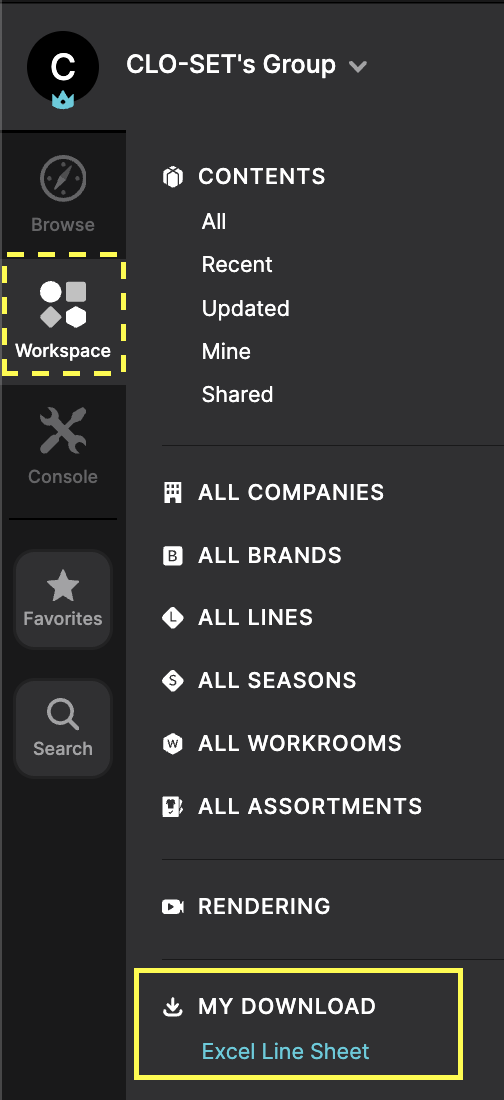Select Recent under Contents

(x=237, y=264)
